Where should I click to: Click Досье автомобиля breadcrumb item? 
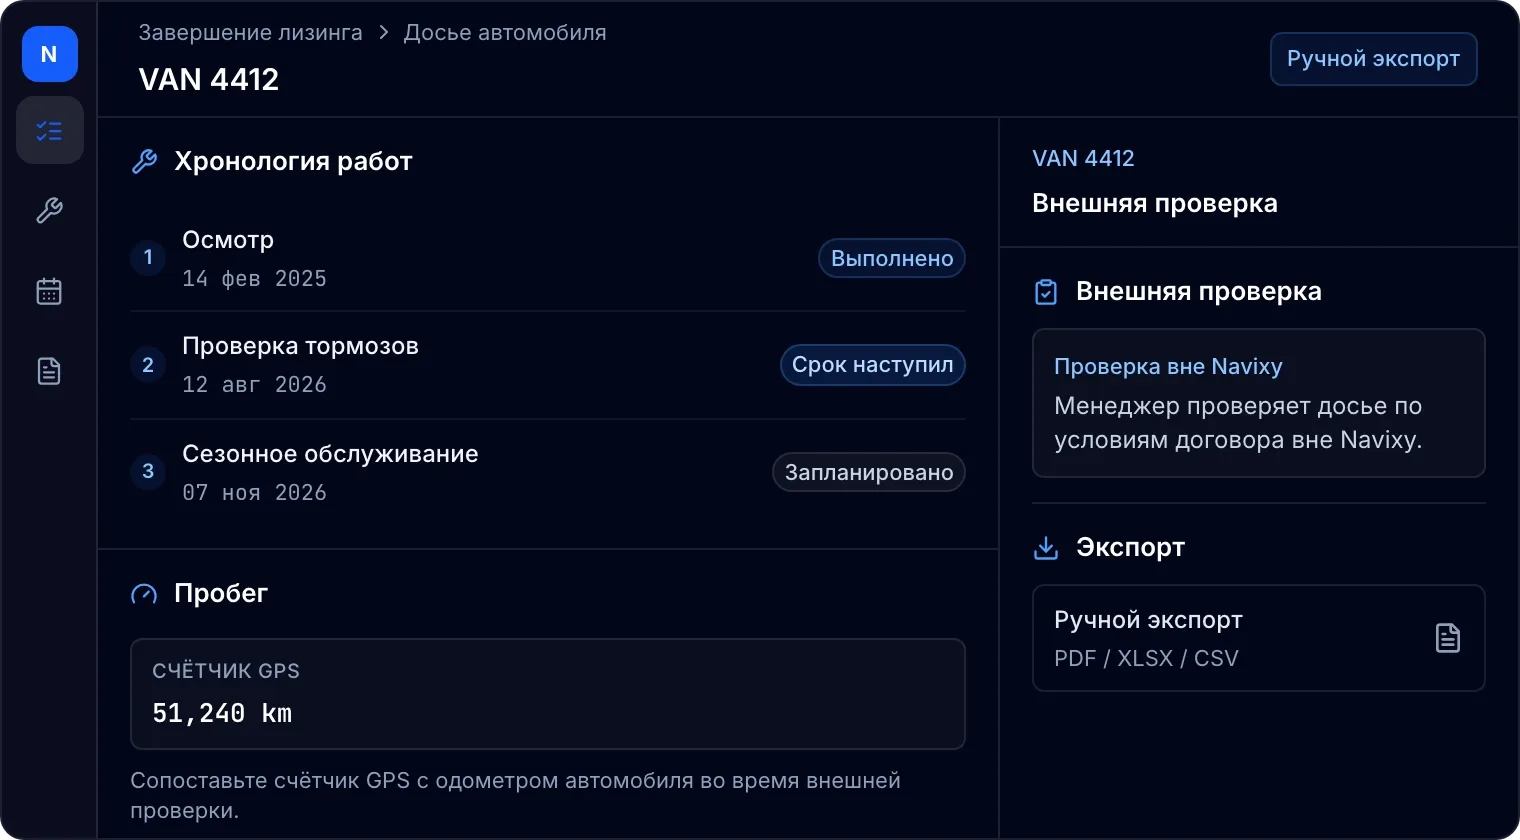point(505,33)
